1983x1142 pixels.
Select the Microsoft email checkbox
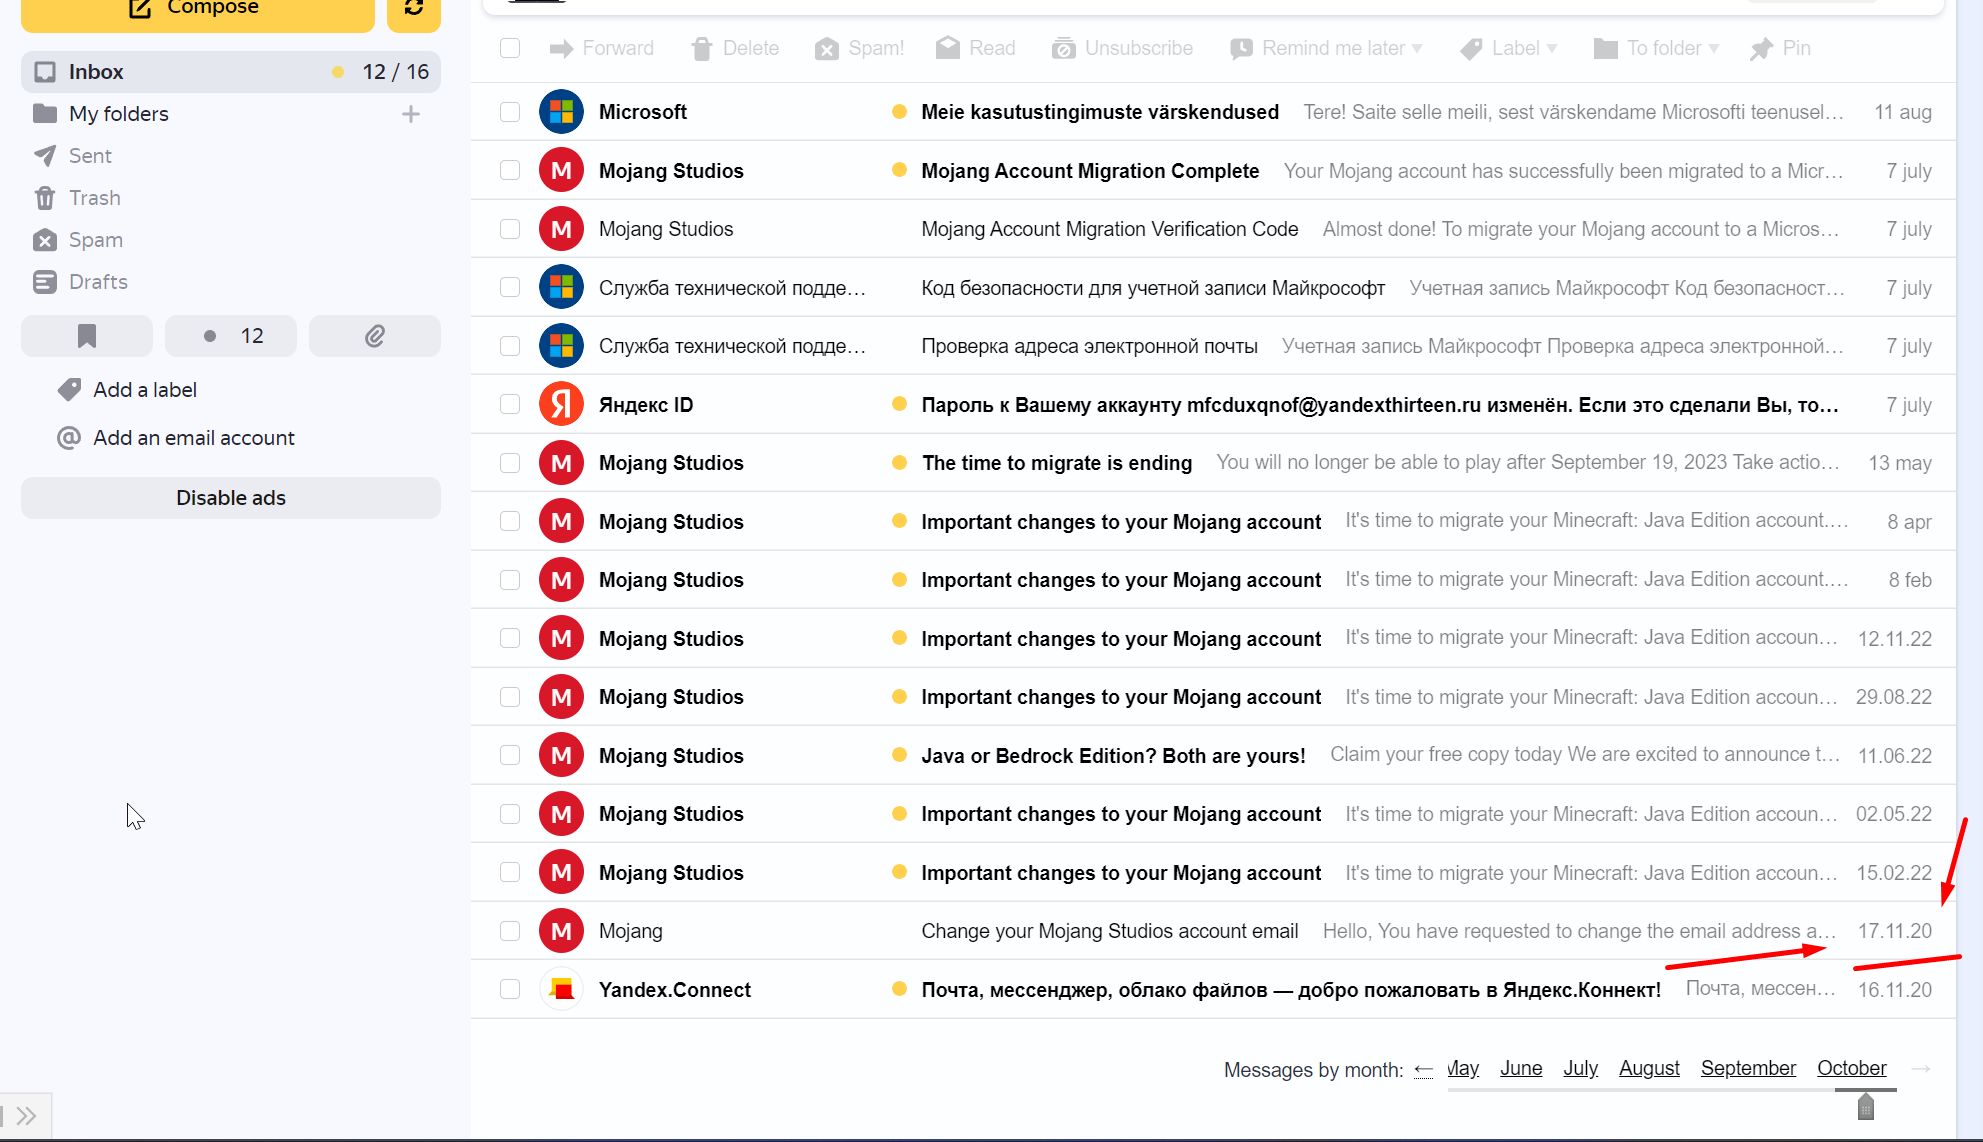510,112
